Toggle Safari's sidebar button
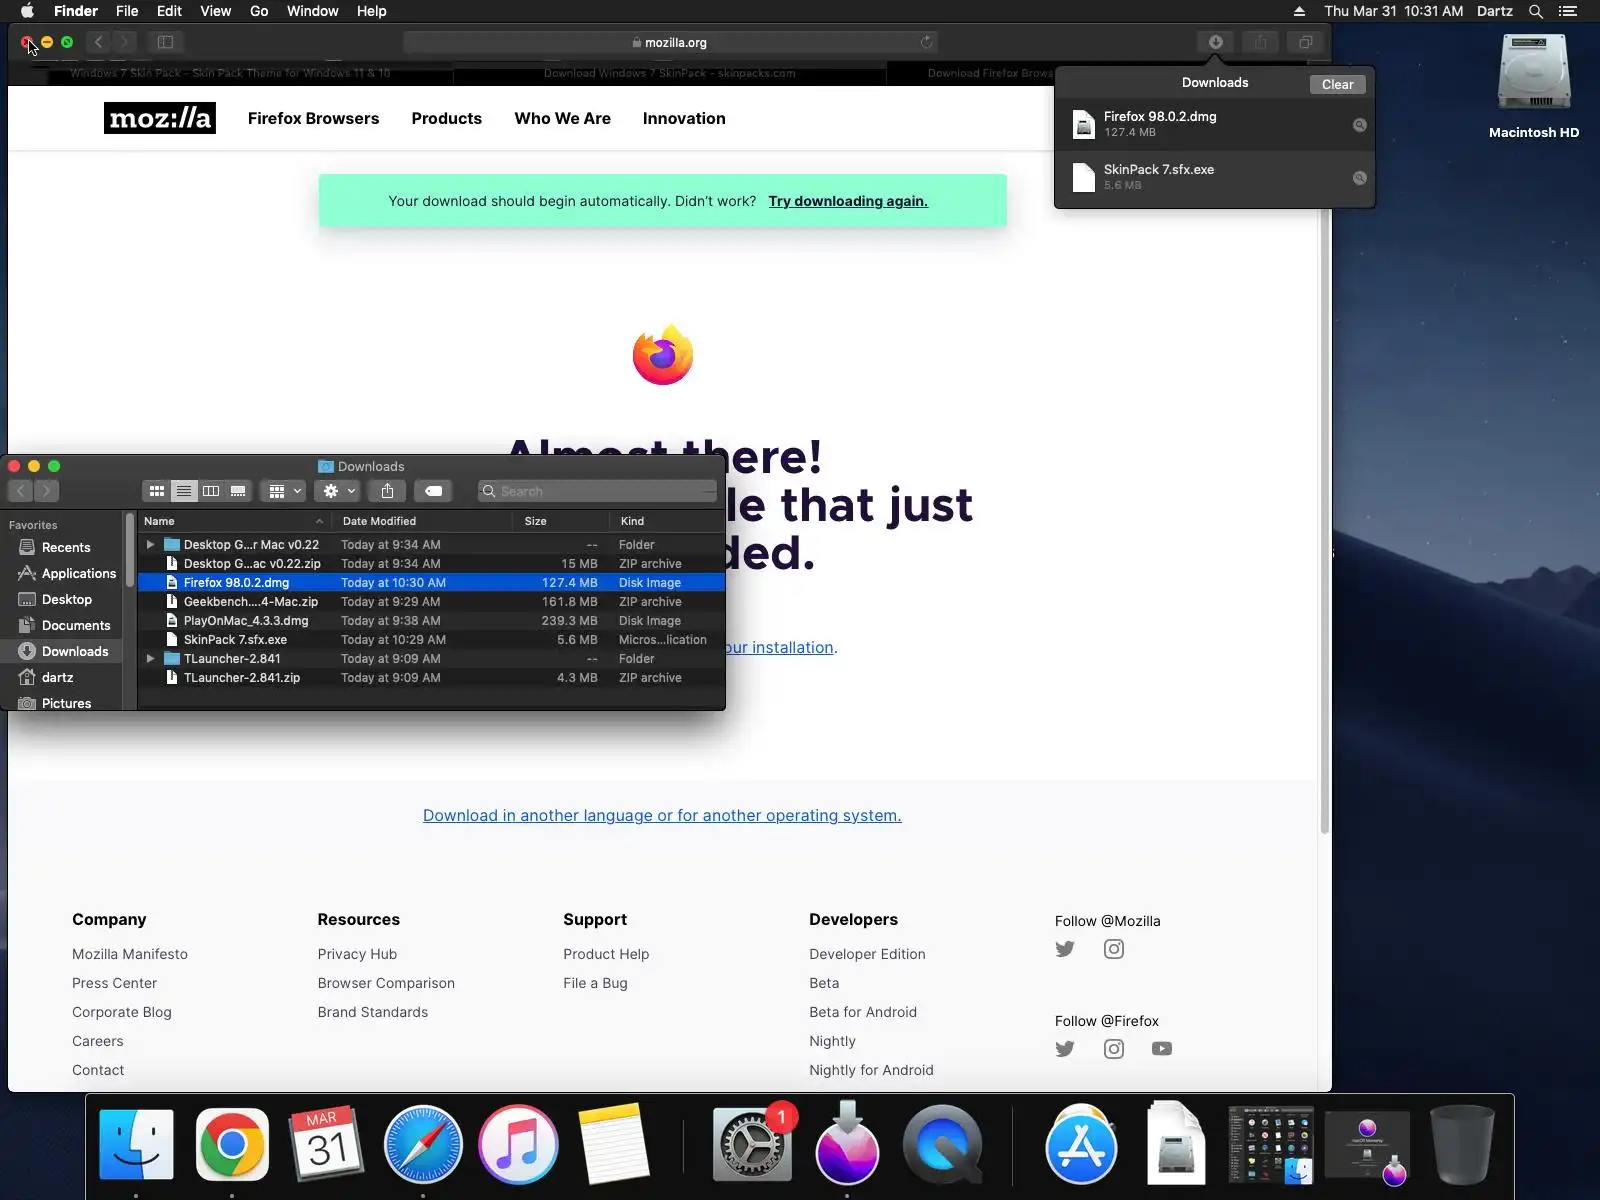1600x1200 pixels. point(166,42)
